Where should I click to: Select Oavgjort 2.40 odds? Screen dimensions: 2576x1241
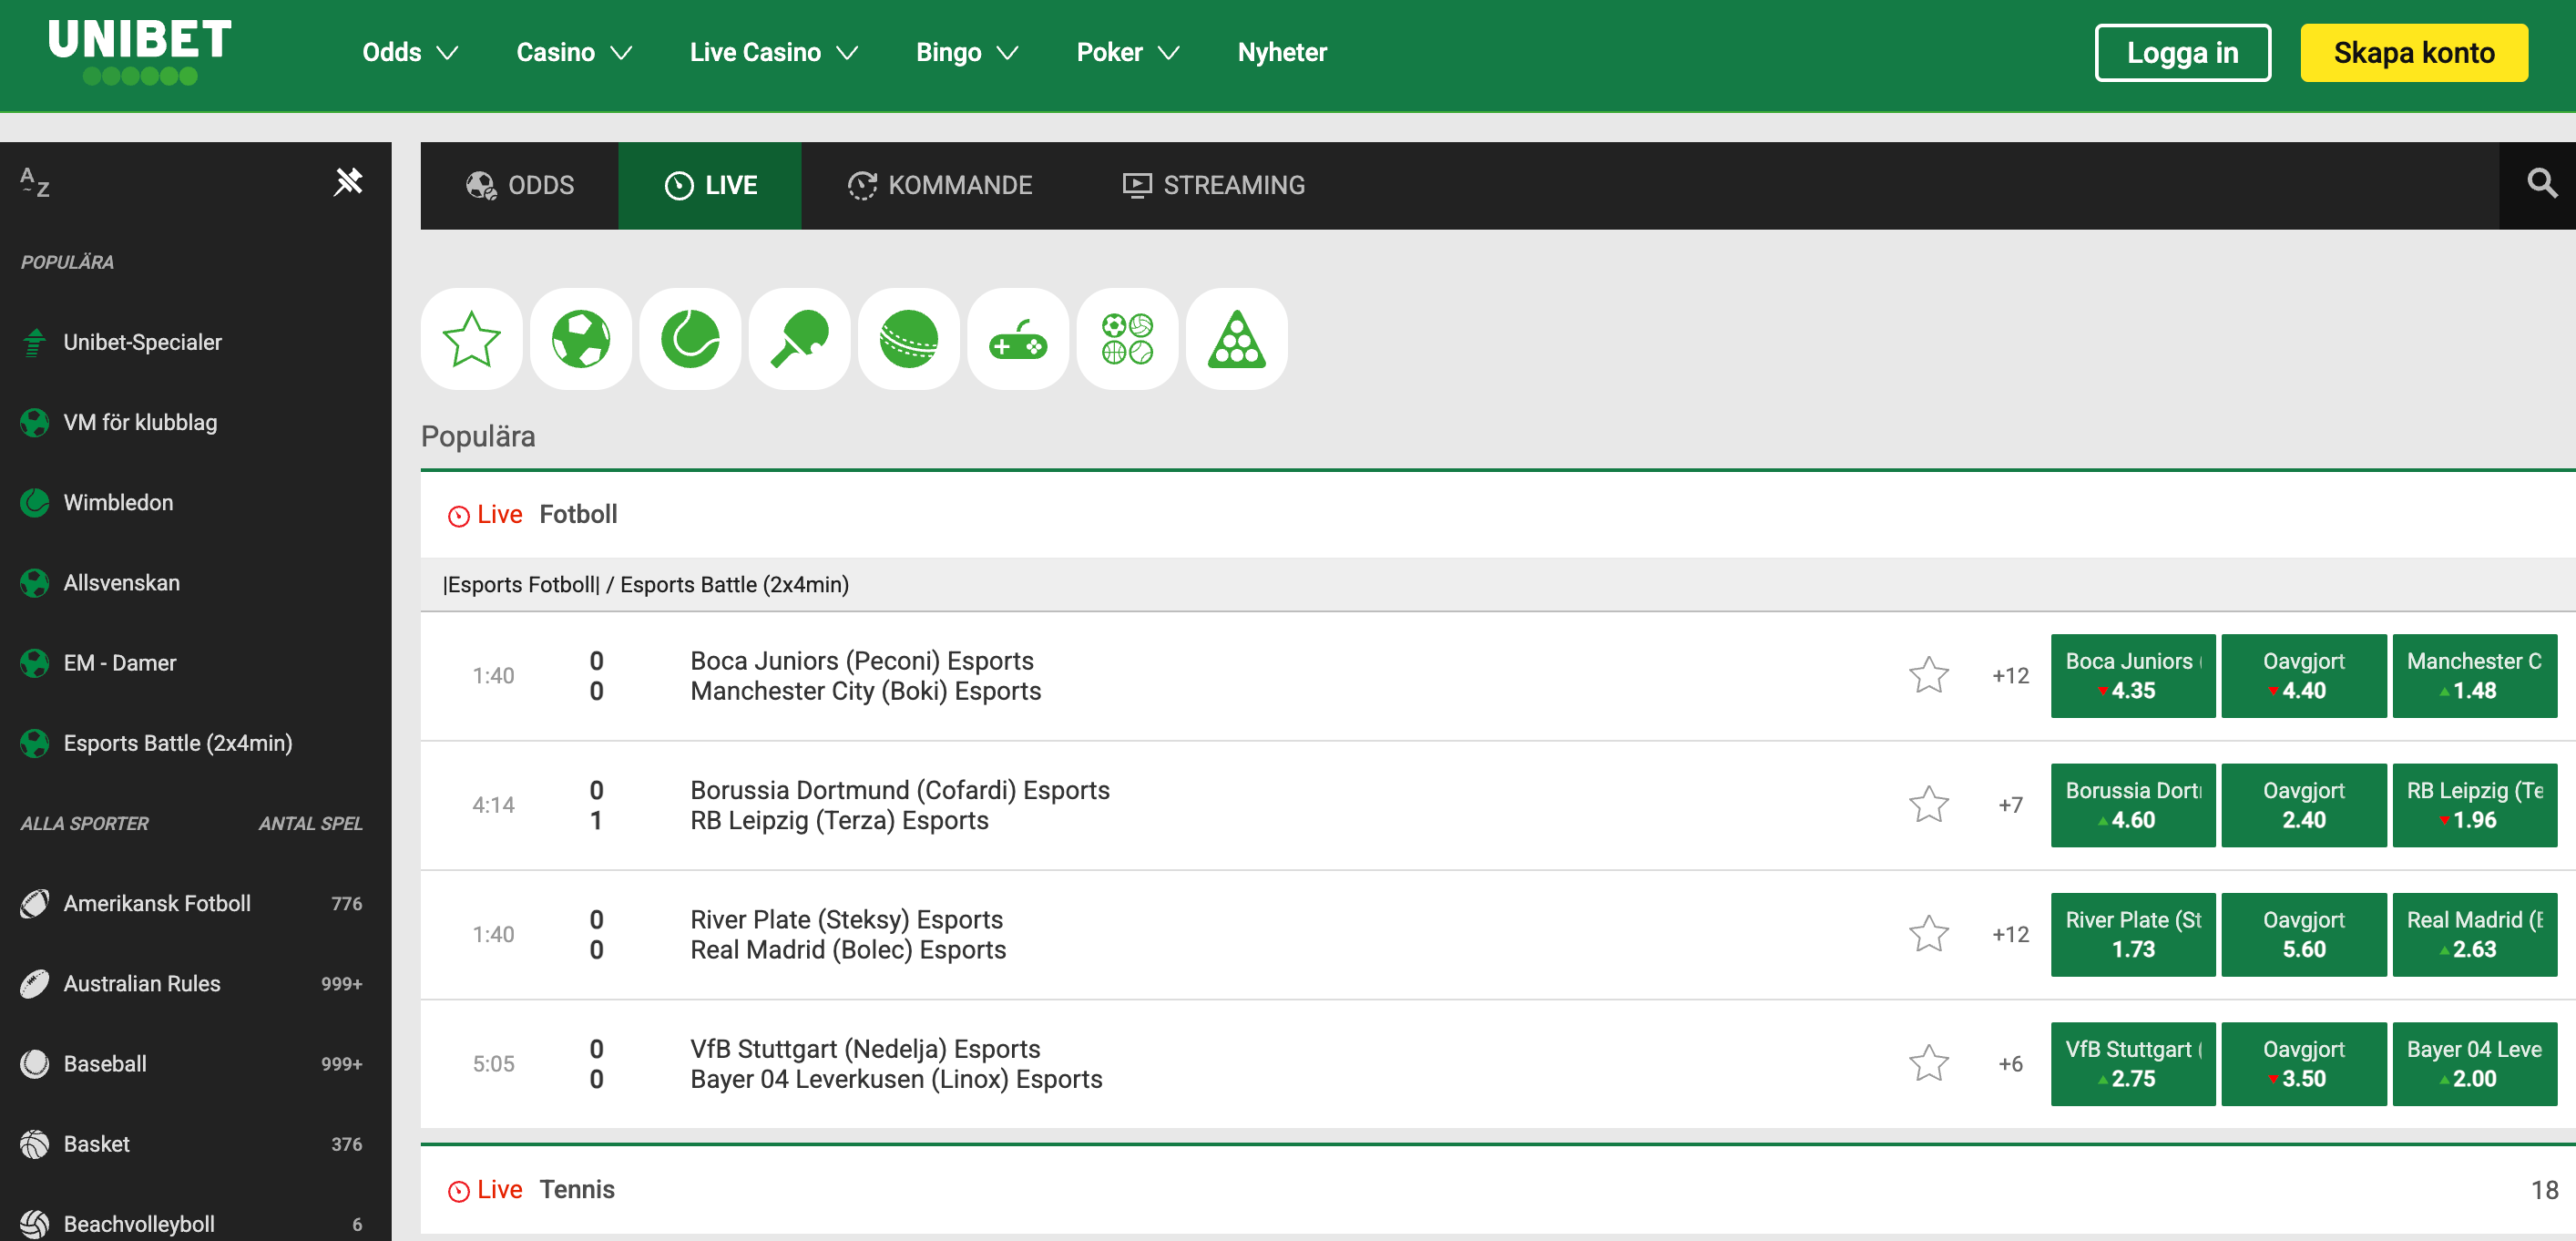pos(2303,805)
